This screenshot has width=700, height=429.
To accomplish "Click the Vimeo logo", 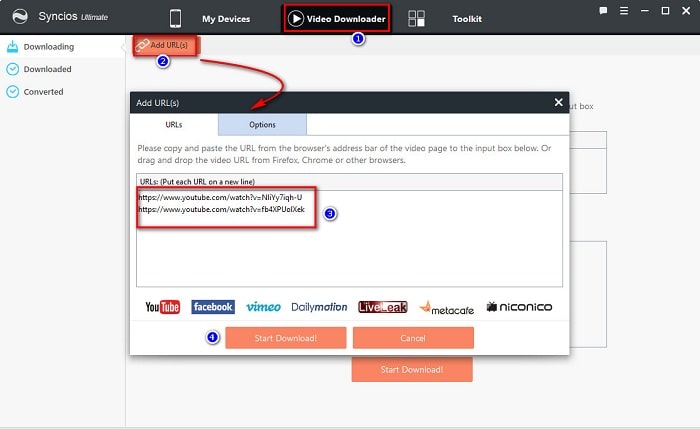I will pos(263,307).
